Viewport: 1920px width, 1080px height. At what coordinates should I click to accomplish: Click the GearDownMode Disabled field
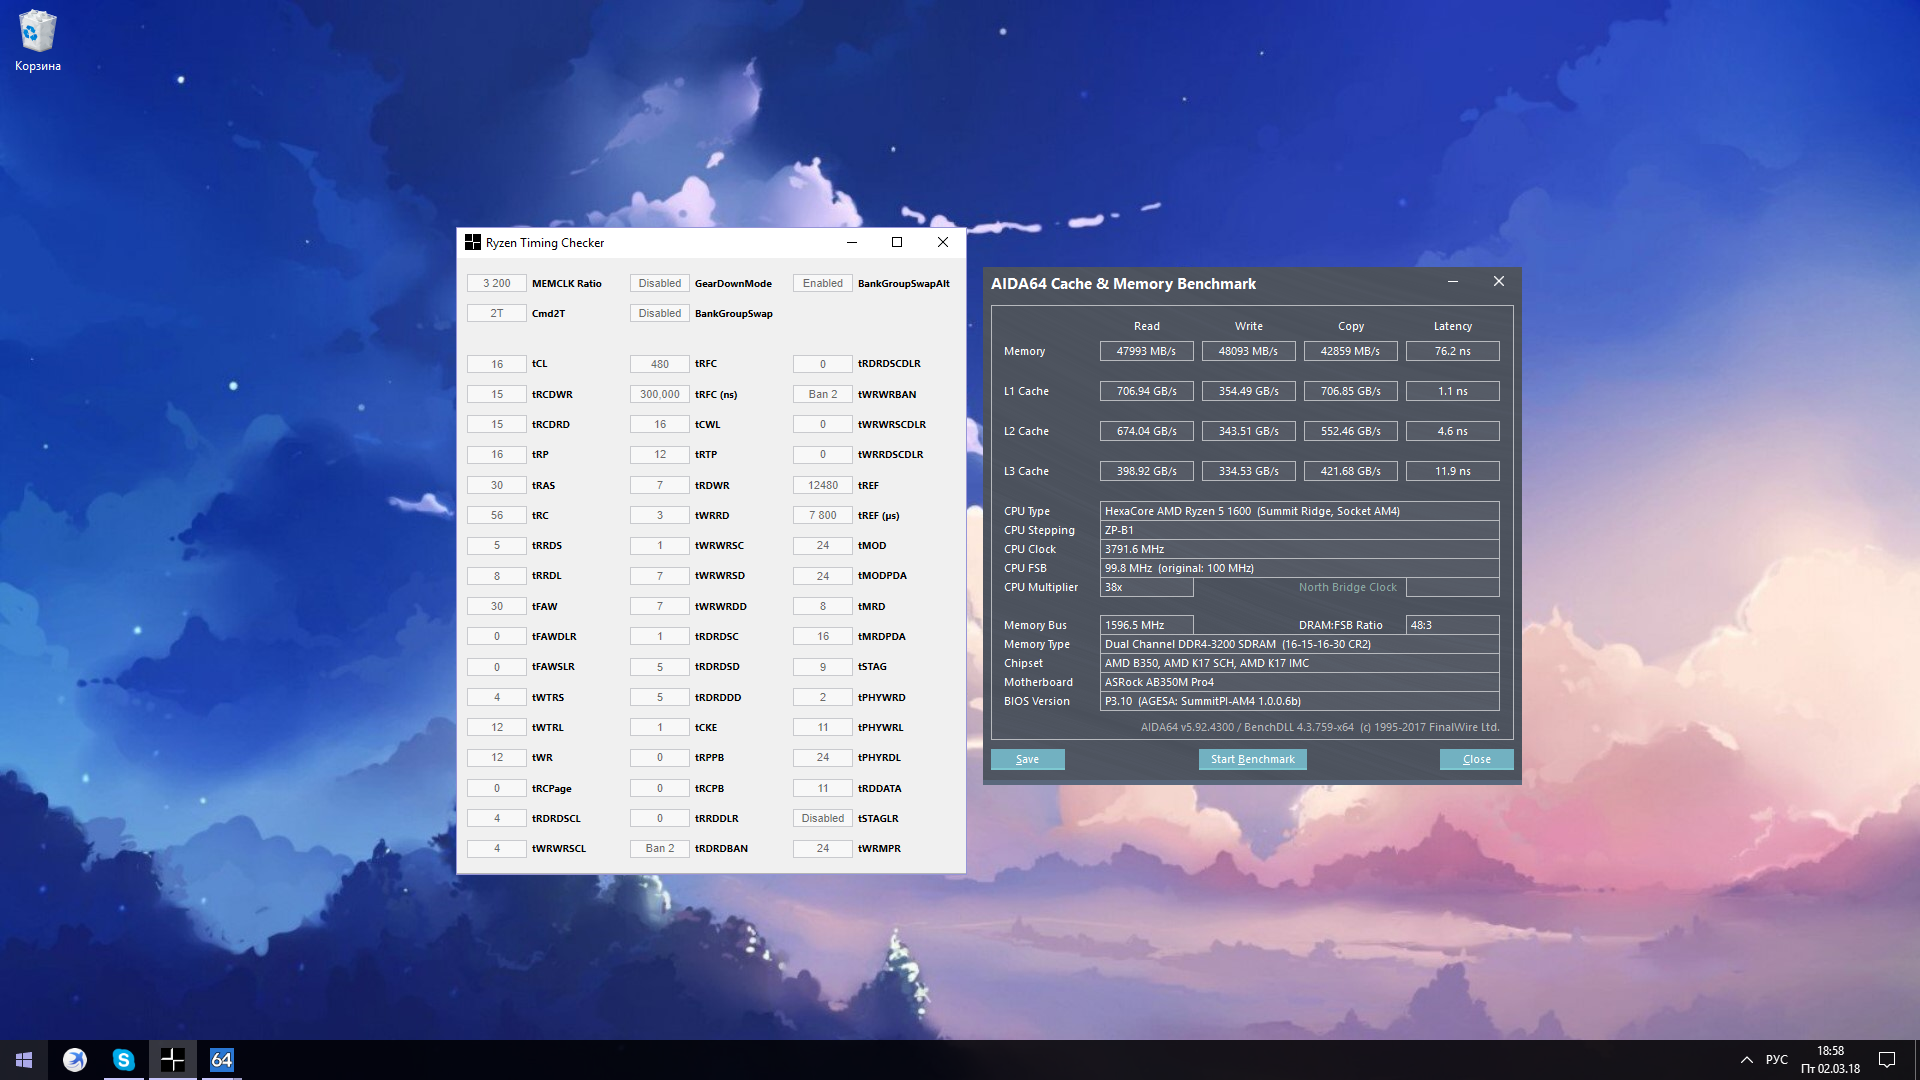coord(659,283)
